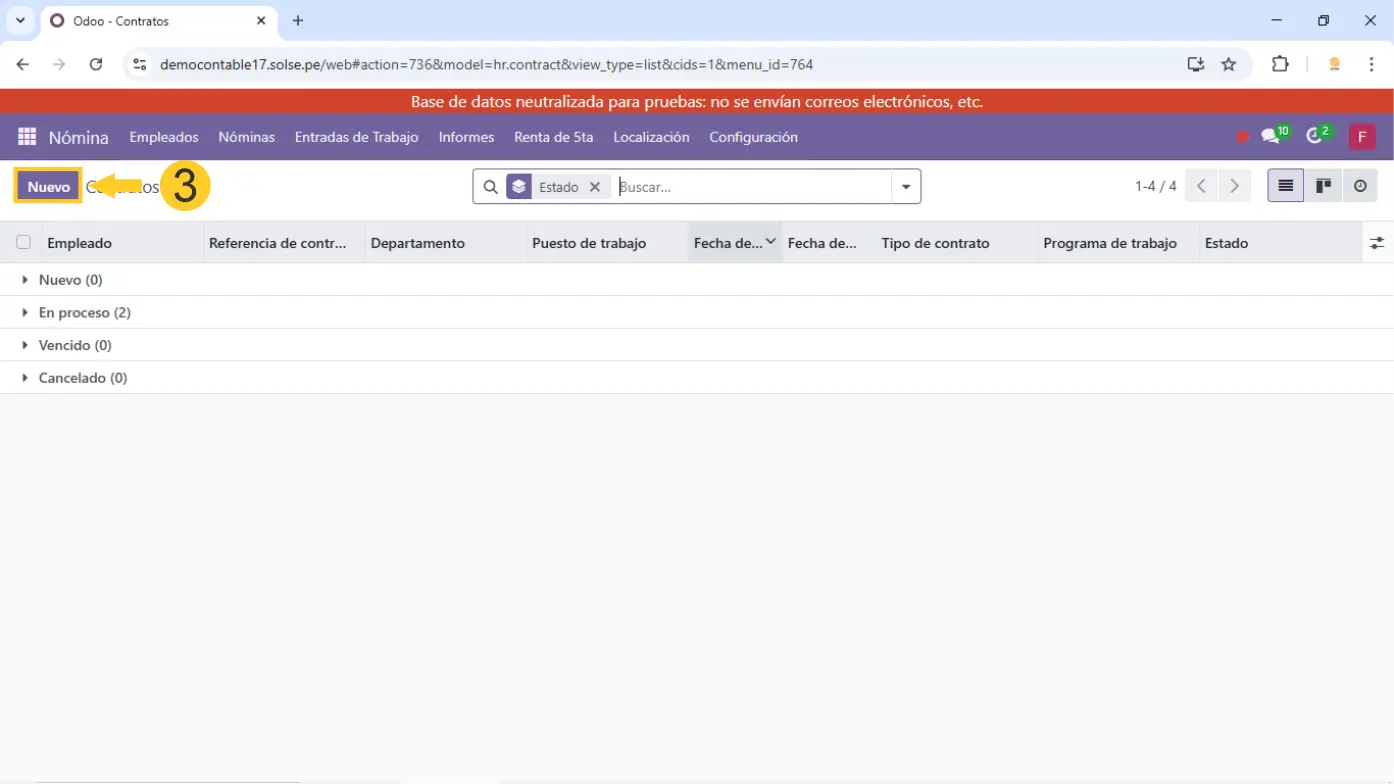This screenshot has height=784, width=1394.
Task: Switch to list view
Action: (x=1286, y=186)
